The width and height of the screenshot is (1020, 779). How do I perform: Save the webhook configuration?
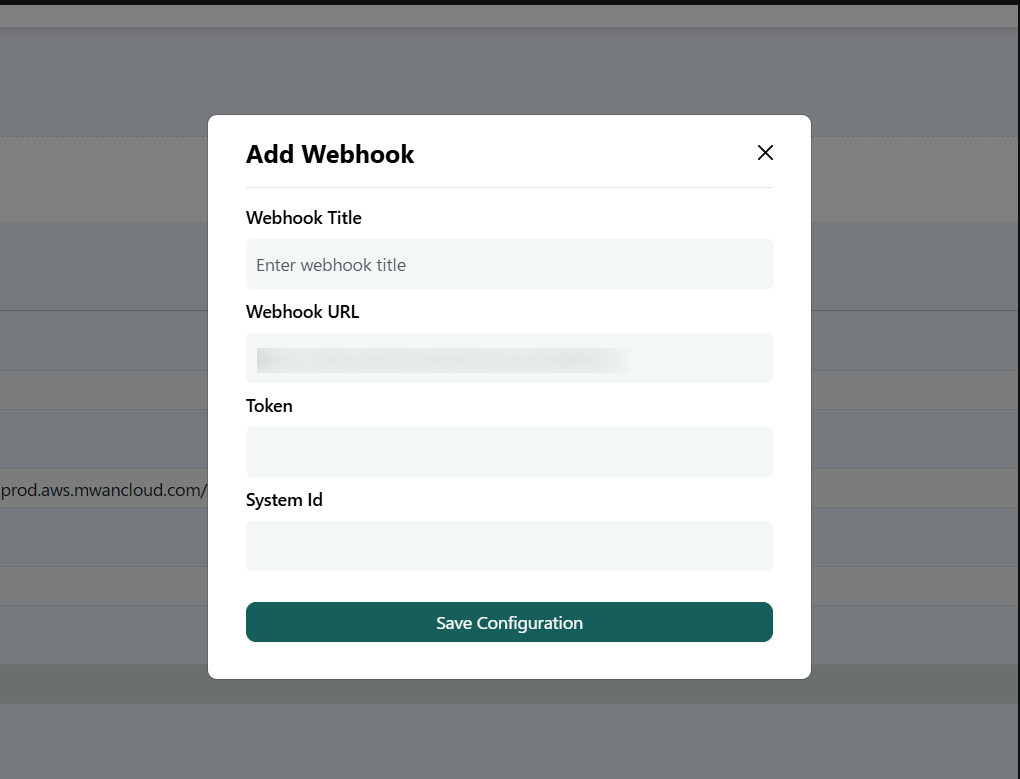tap(509, 622)
